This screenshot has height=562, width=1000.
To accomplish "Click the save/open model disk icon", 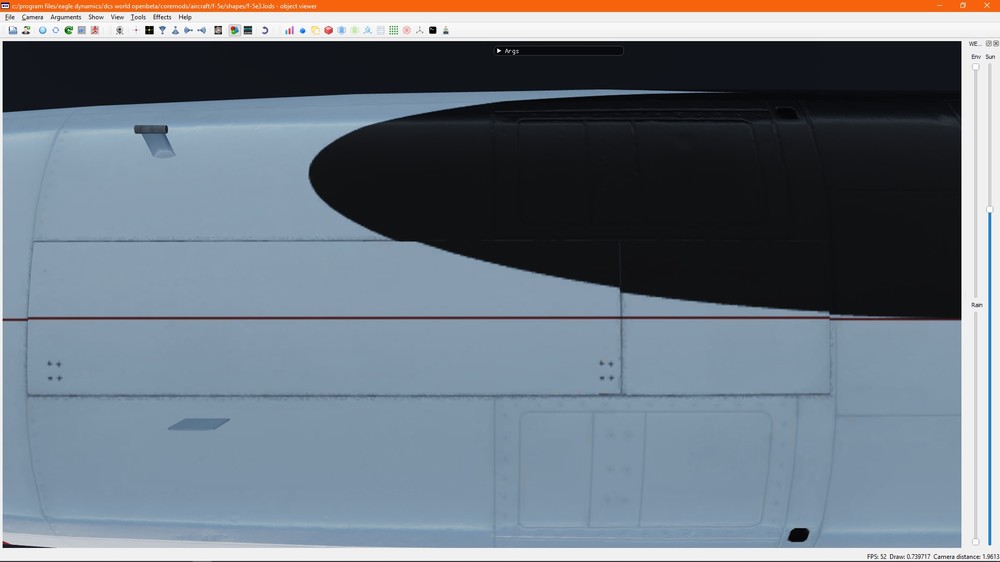I will point(13,30).
